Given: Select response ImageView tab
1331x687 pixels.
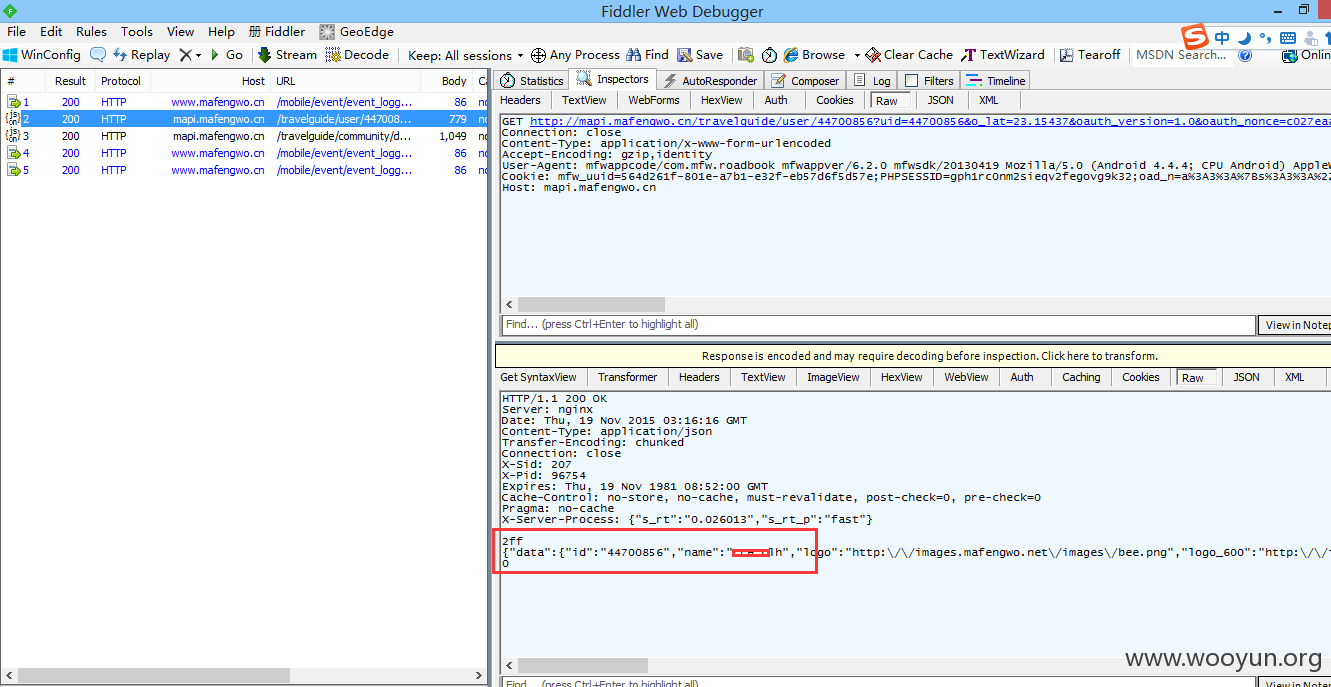Looking at the screenshot, I should point(833,377).
